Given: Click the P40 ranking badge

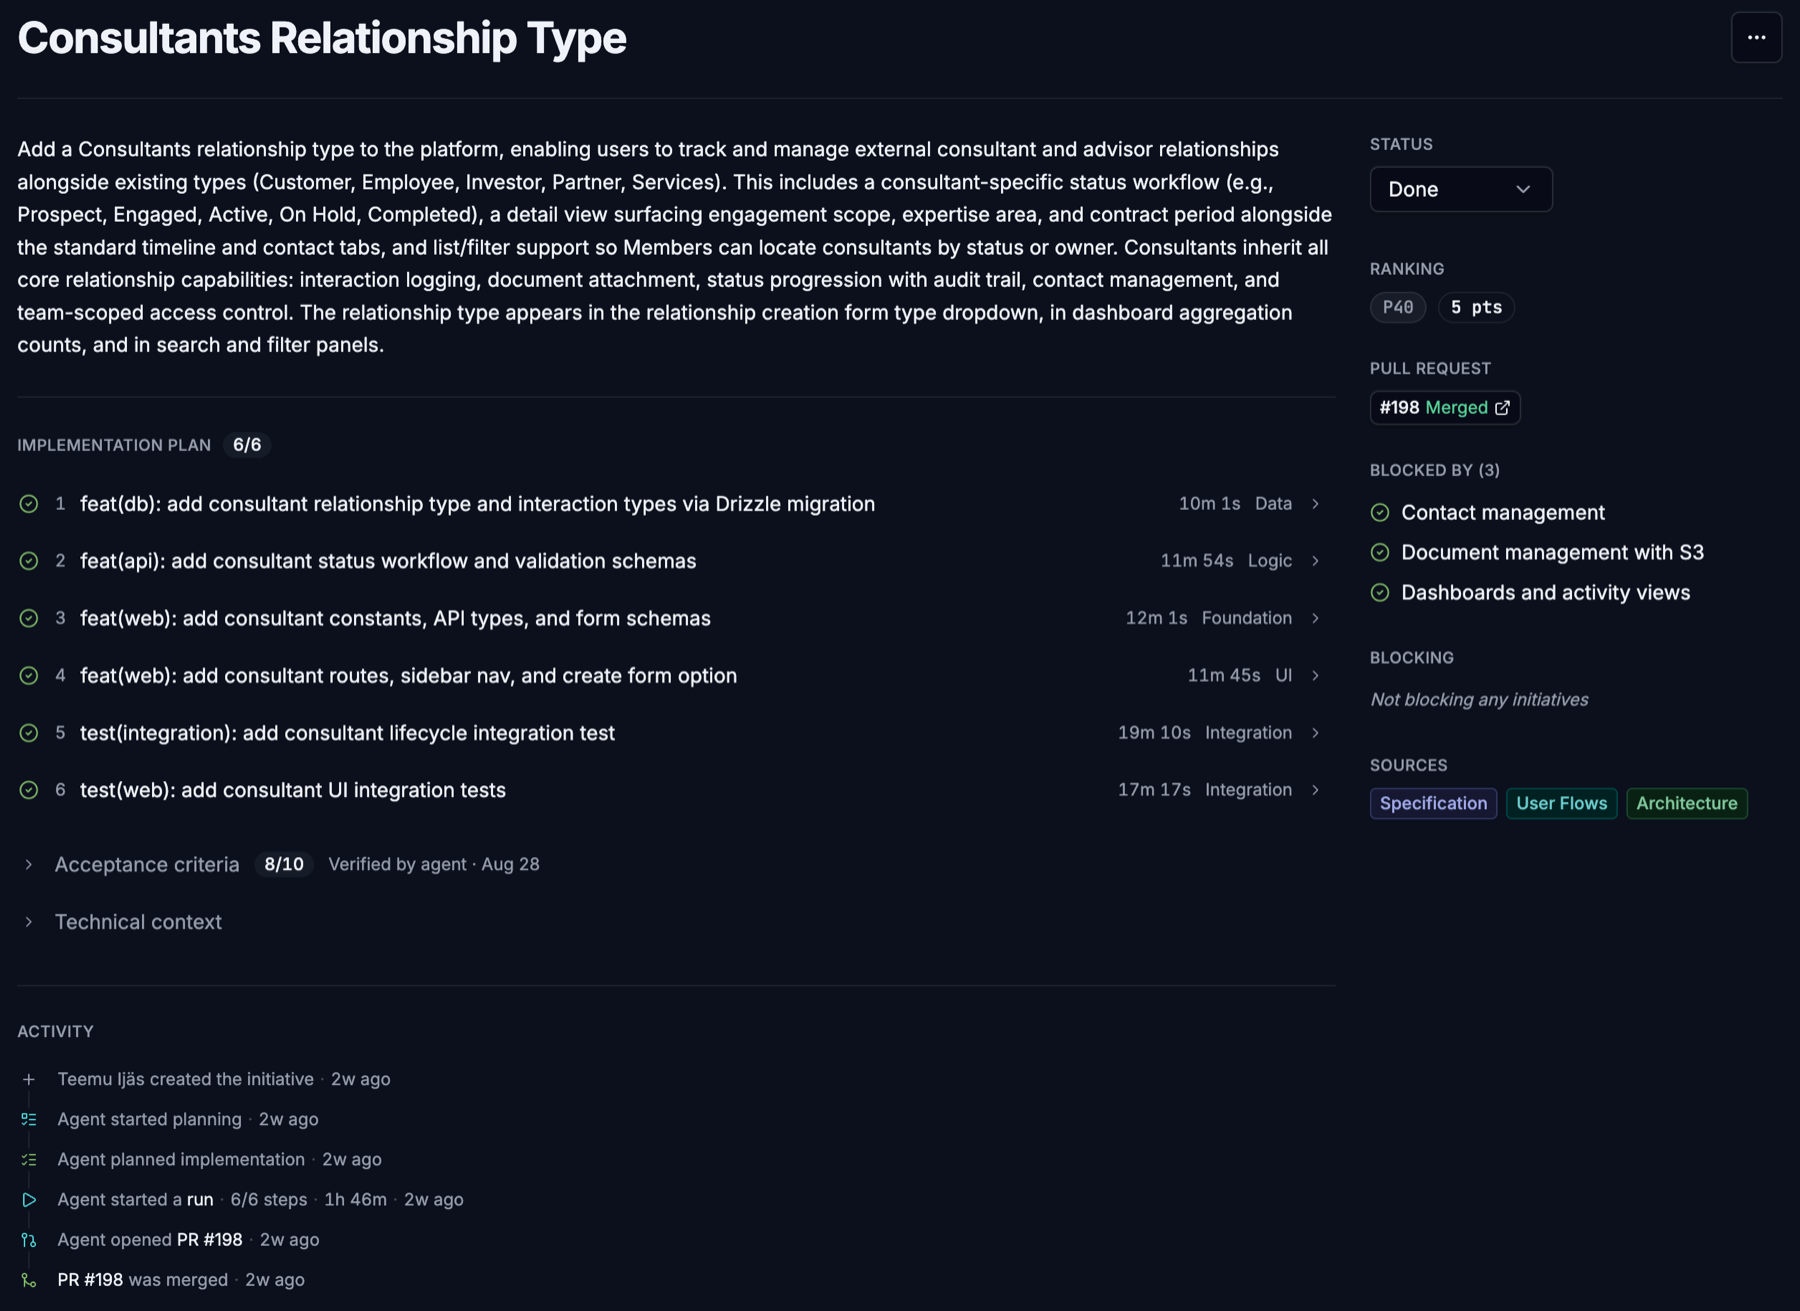Looking at the screenshot, I should 1397,307.
